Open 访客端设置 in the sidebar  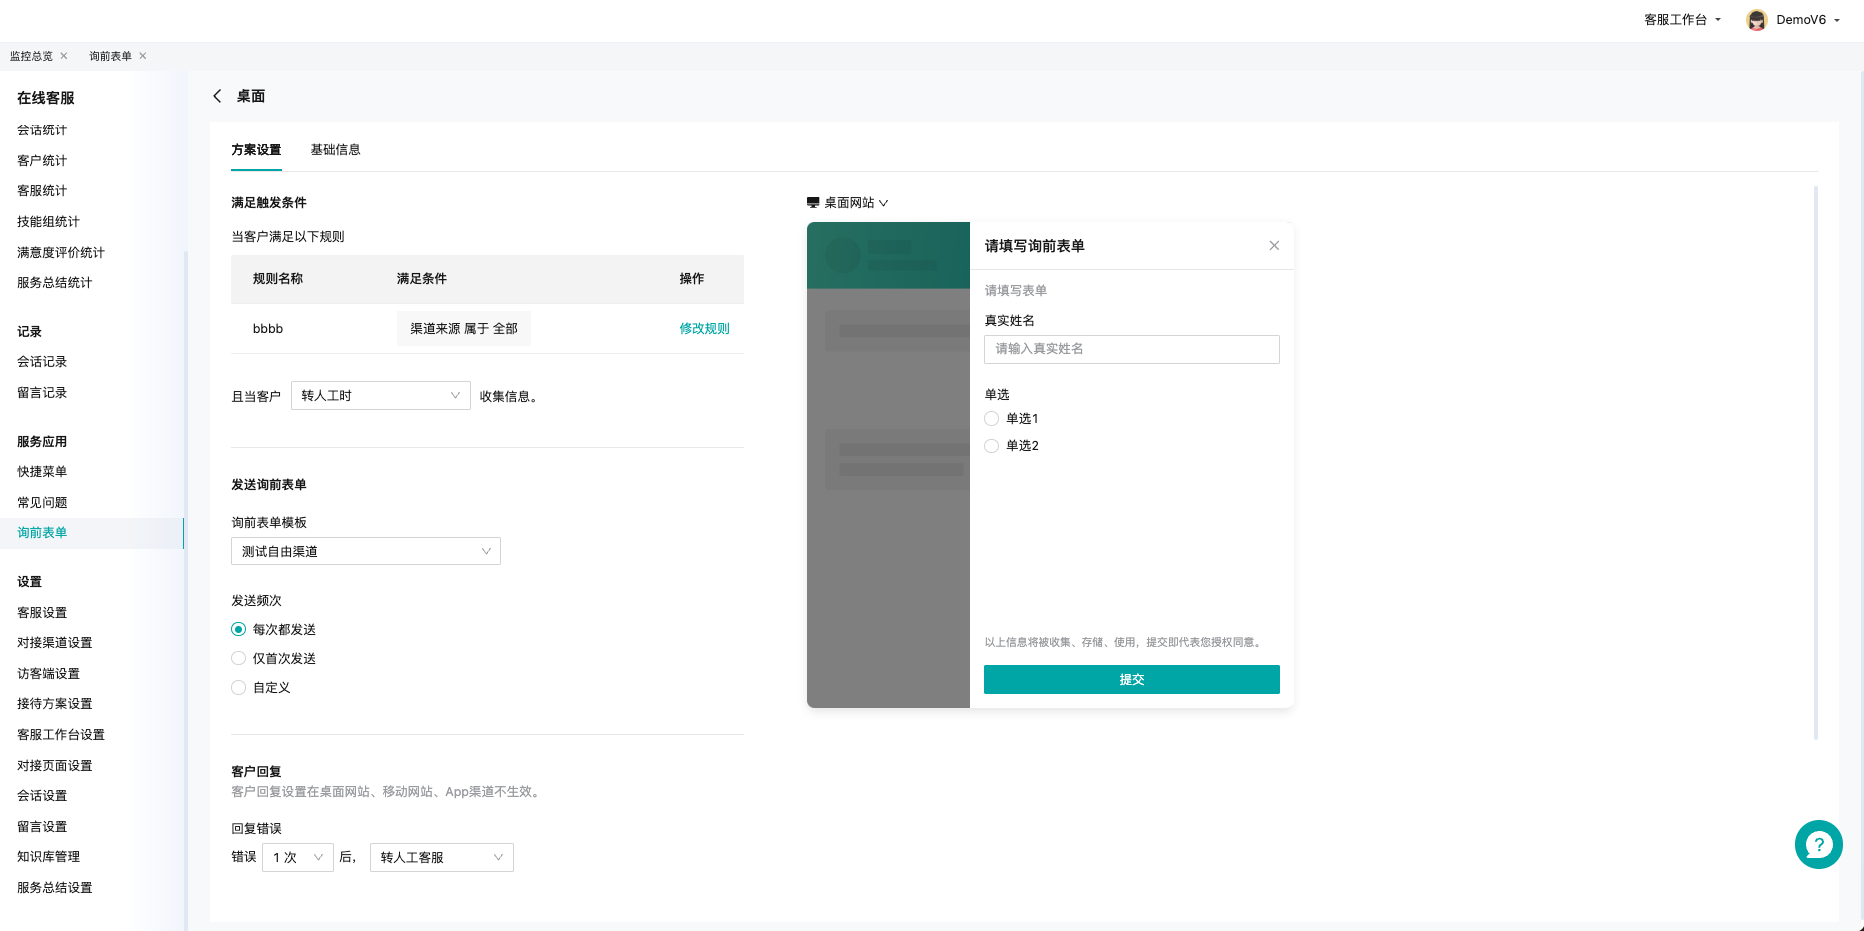point(48,674)
